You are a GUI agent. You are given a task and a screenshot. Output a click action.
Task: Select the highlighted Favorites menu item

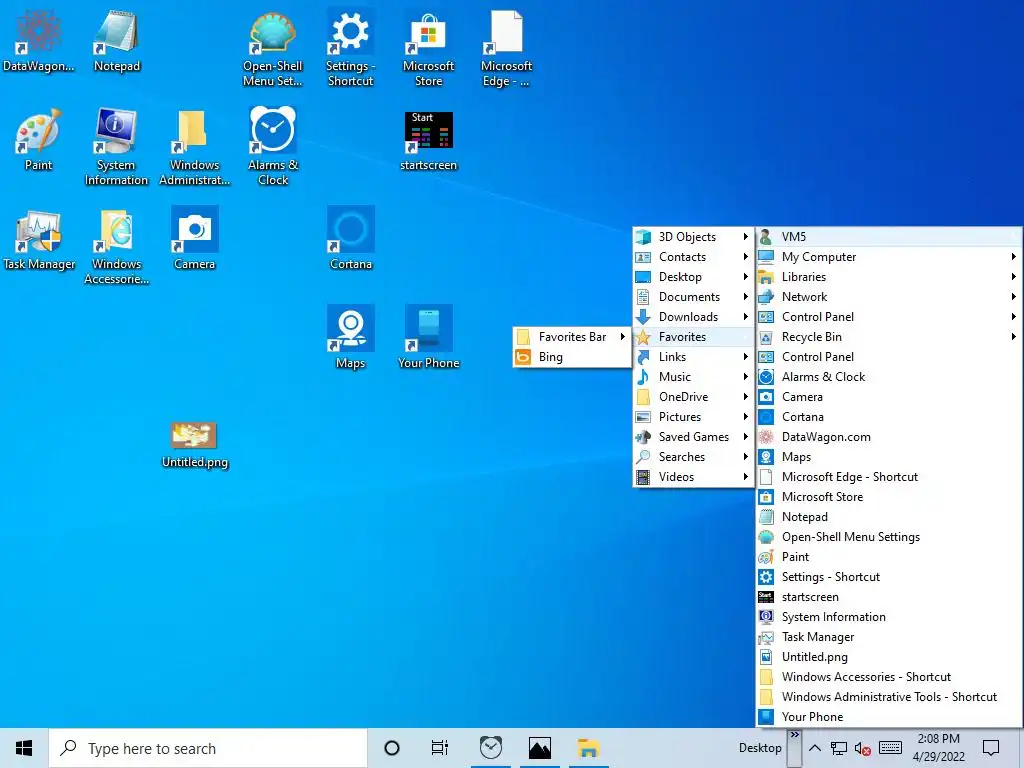pos(694,337)
